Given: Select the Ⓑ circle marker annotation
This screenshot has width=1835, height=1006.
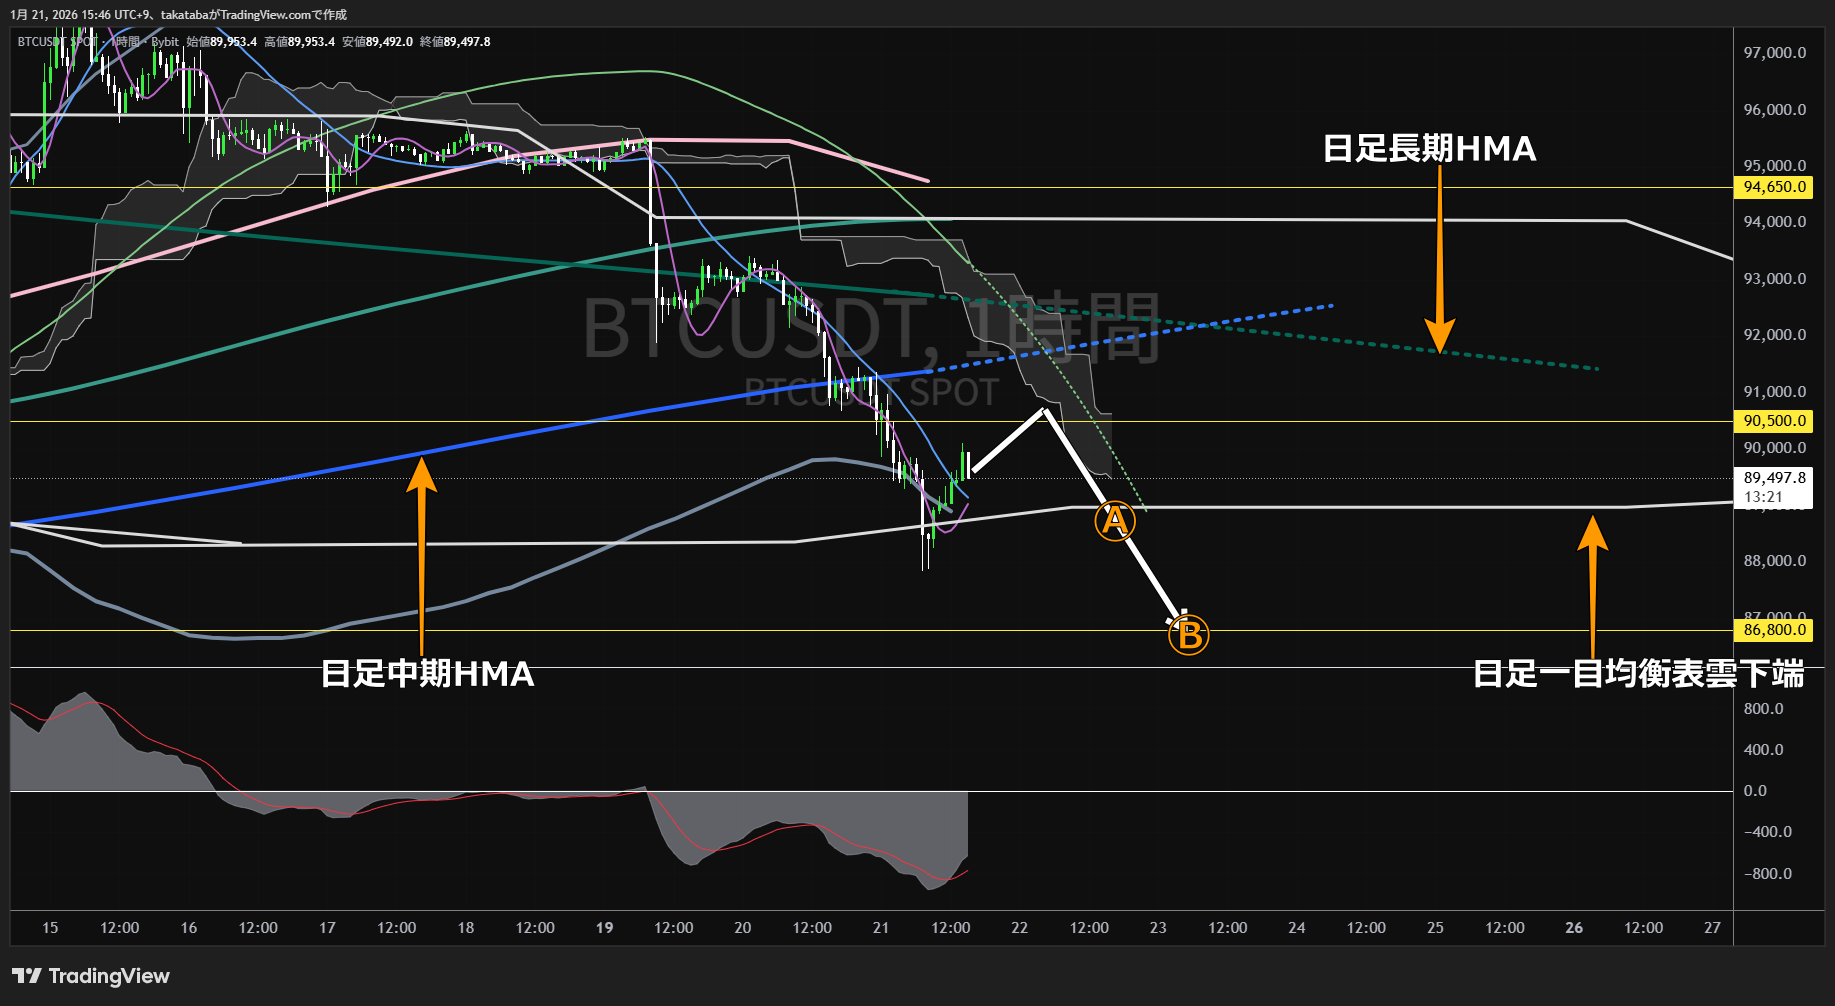Looking at the screenshot, I should tap(1188, 634).
